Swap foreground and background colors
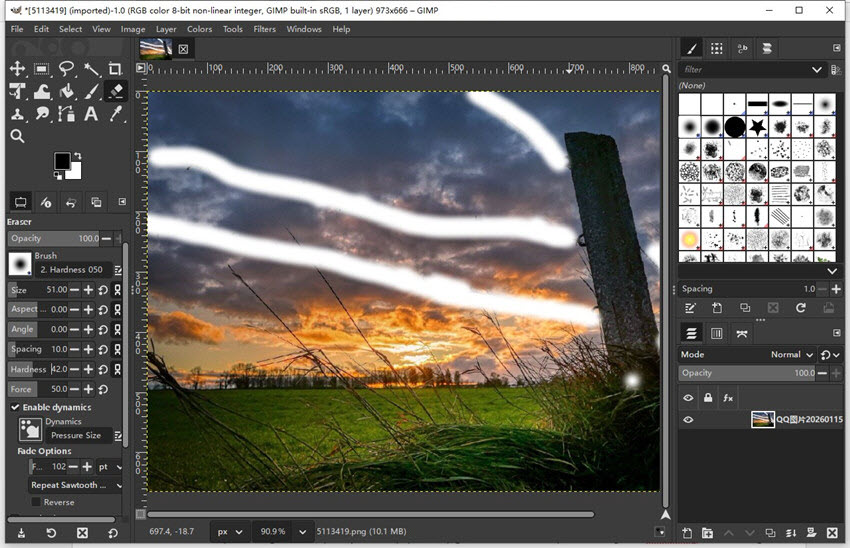 pos(78,156)
